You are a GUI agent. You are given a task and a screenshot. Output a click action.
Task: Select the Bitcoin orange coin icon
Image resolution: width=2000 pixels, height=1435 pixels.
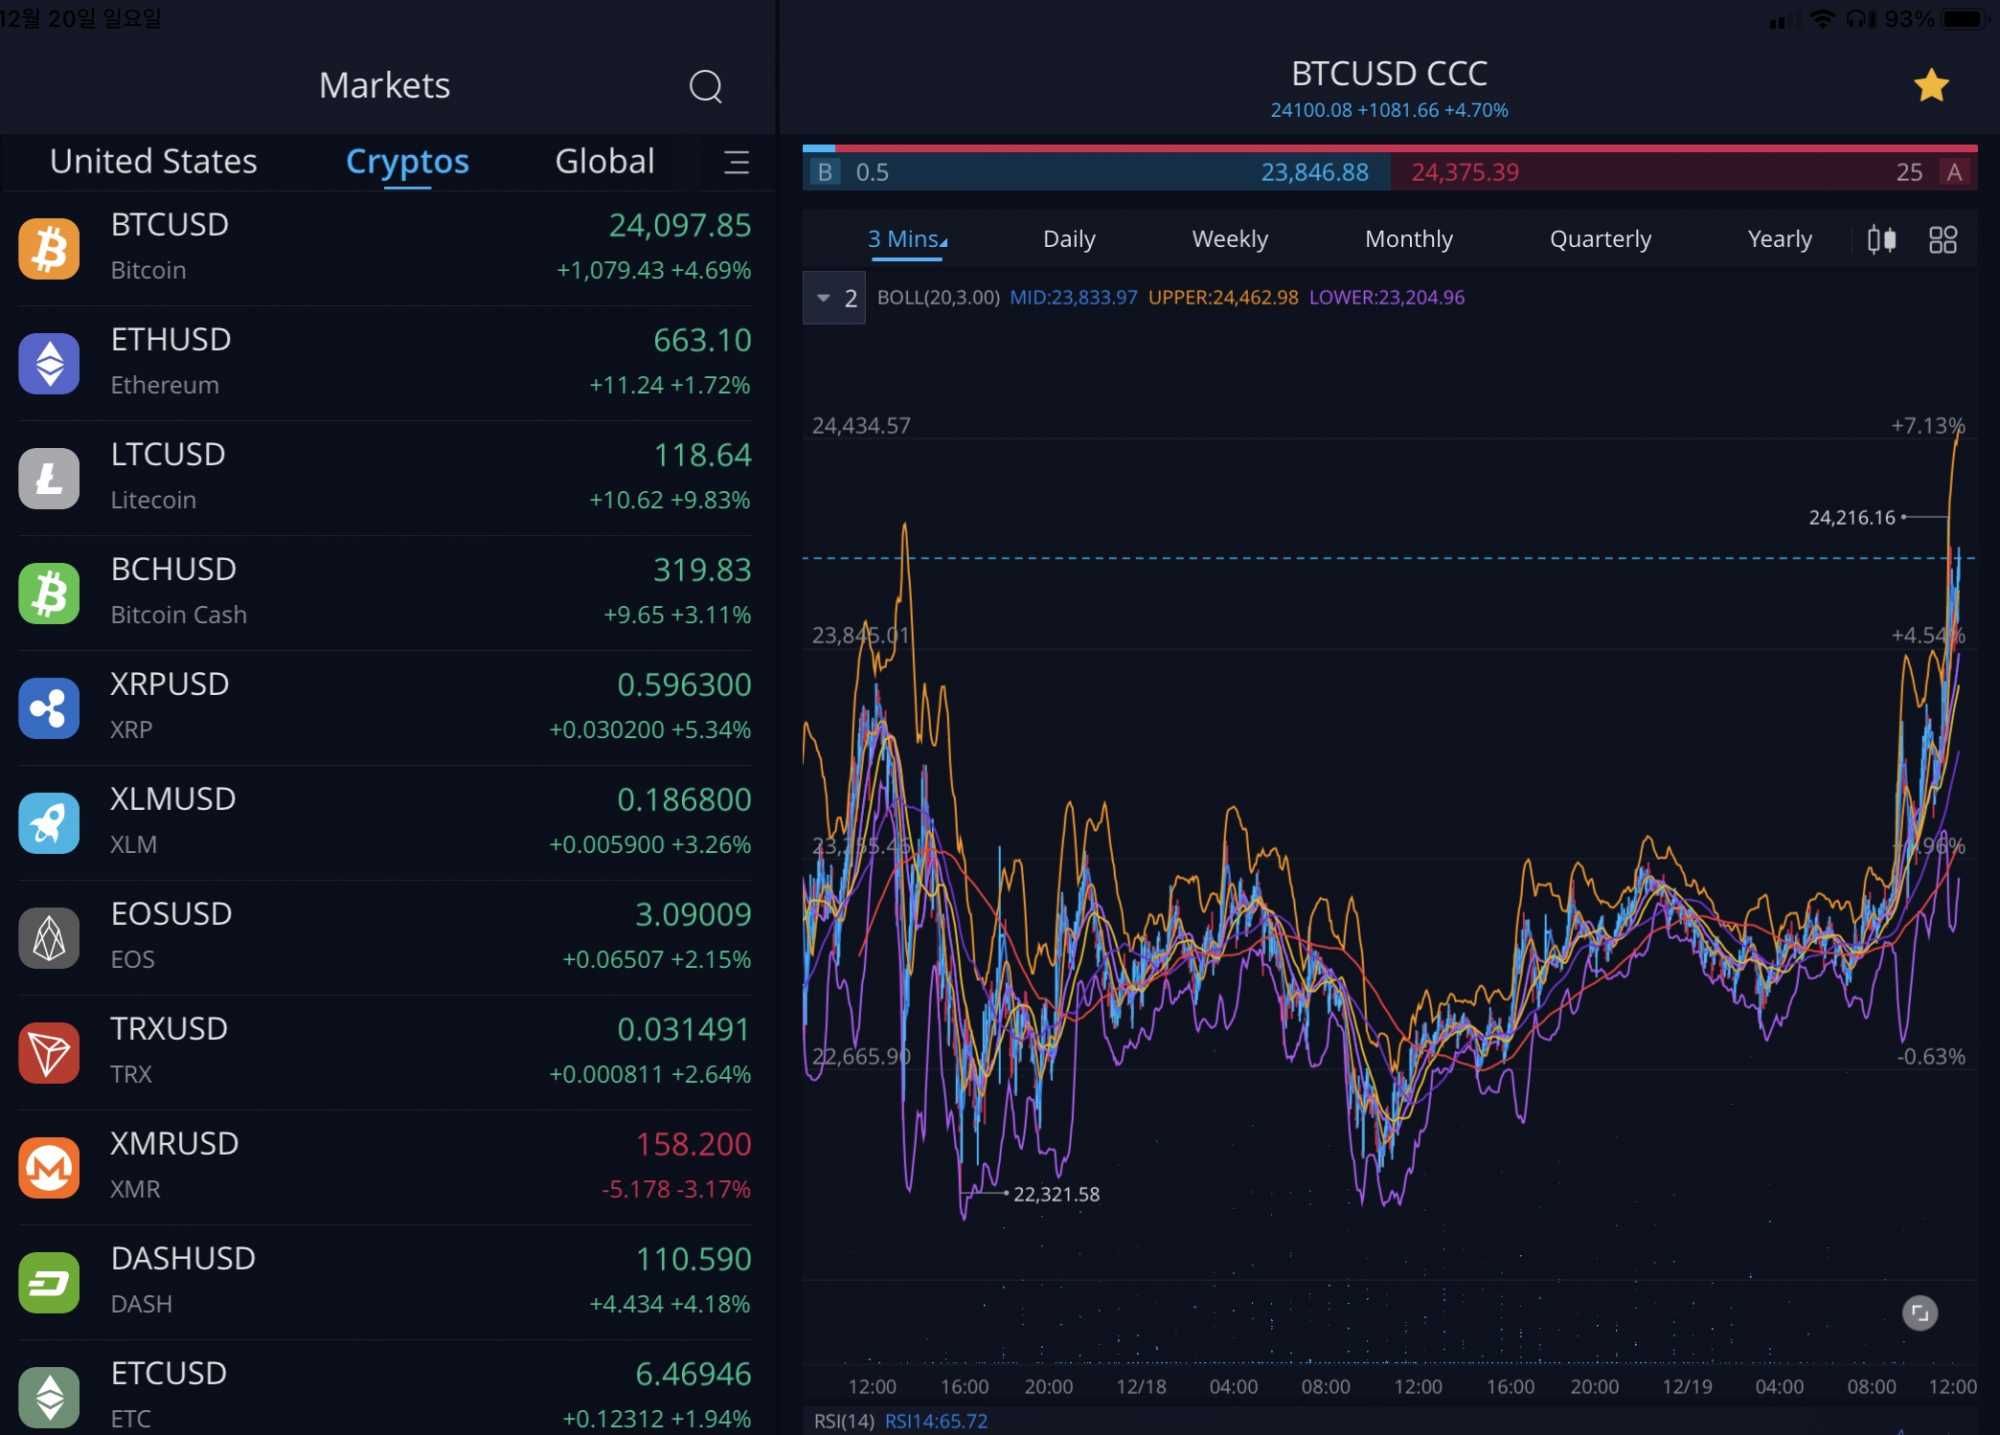click(x=49, y=248)
